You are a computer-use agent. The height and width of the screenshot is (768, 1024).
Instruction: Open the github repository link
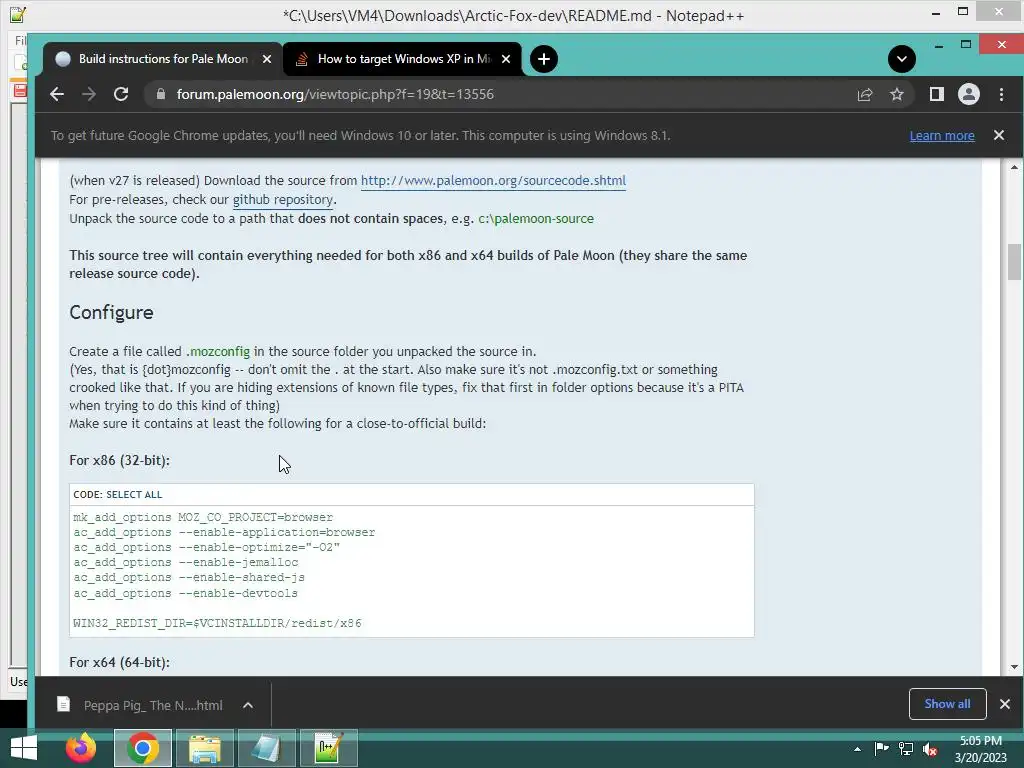(283, 199)
